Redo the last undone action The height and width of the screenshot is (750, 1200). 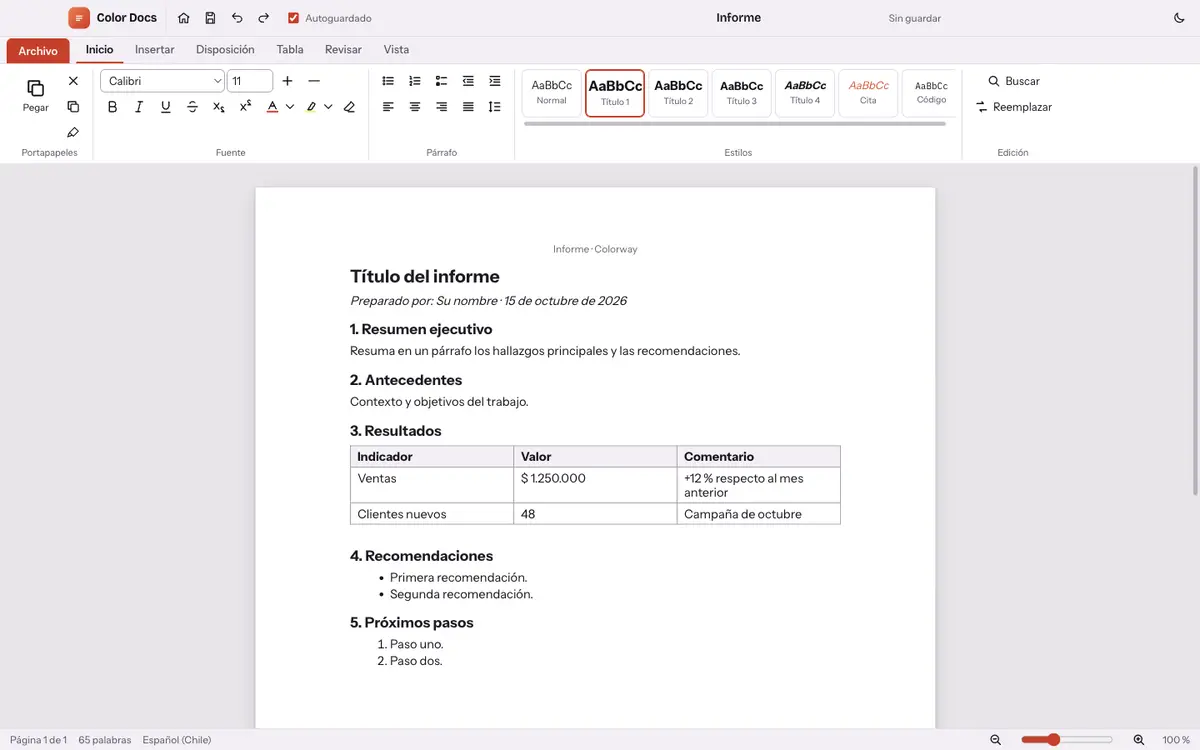pyautogui.click(x=264, y=18)
